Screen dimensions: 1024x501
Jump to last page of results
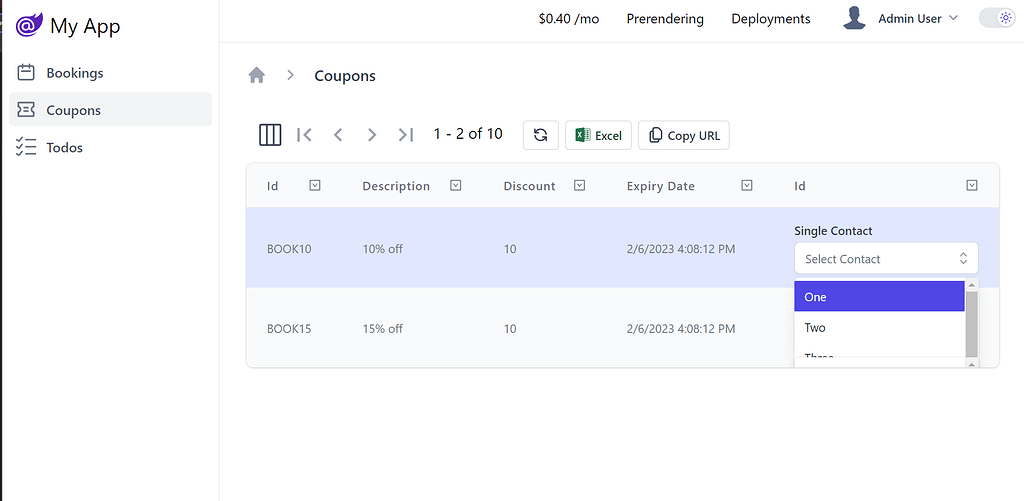pos(405,135)
